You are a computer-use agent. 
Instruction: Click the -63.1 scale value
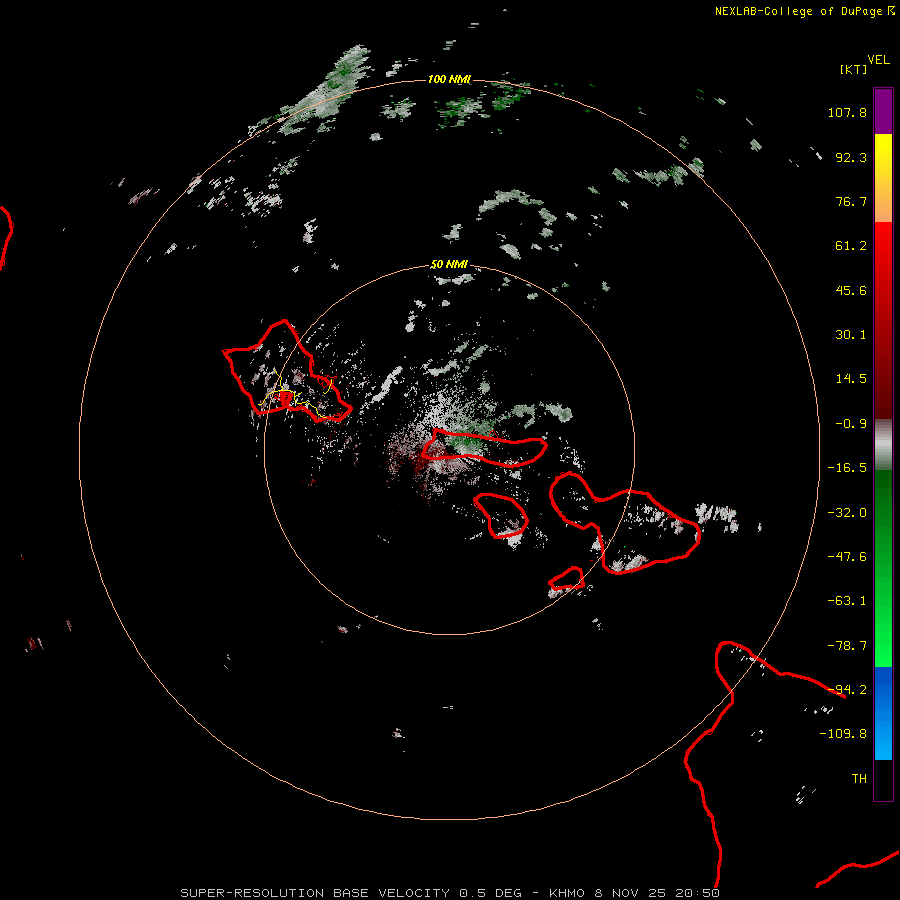(x=847, y=601)
